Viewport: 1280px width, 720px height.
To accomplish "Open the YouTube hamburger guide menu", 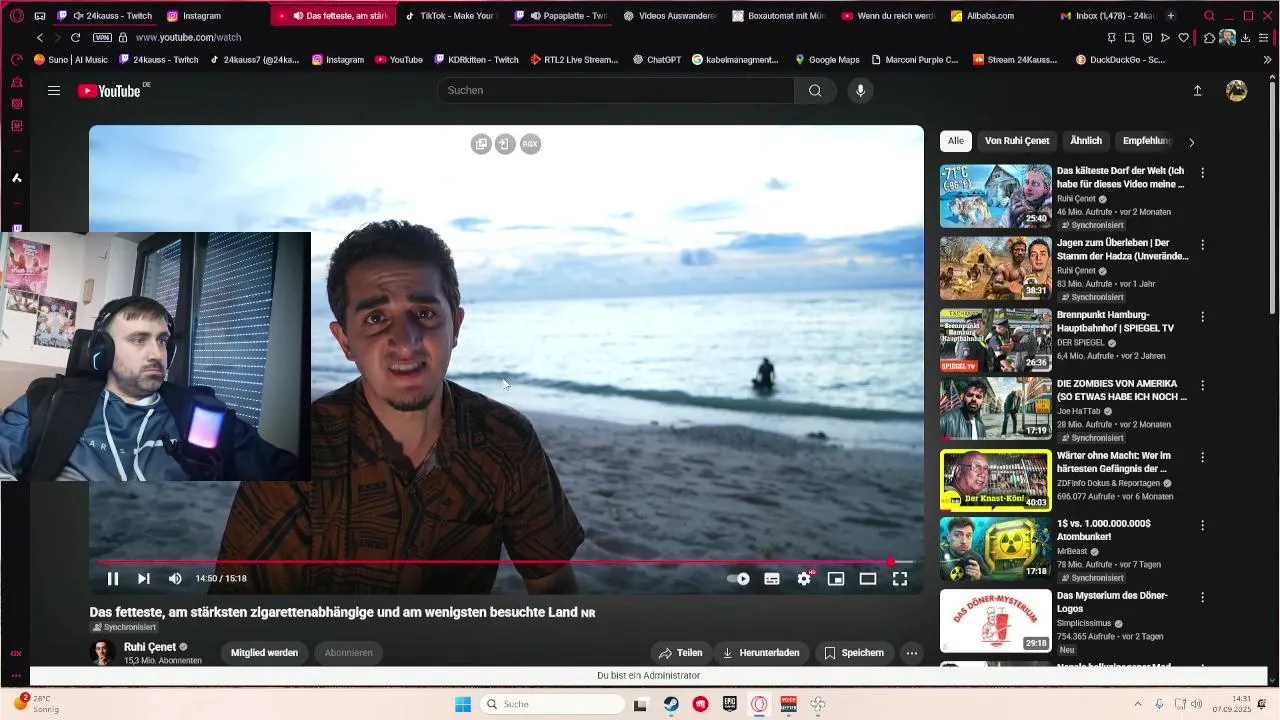I will click(x=54, y=91).
